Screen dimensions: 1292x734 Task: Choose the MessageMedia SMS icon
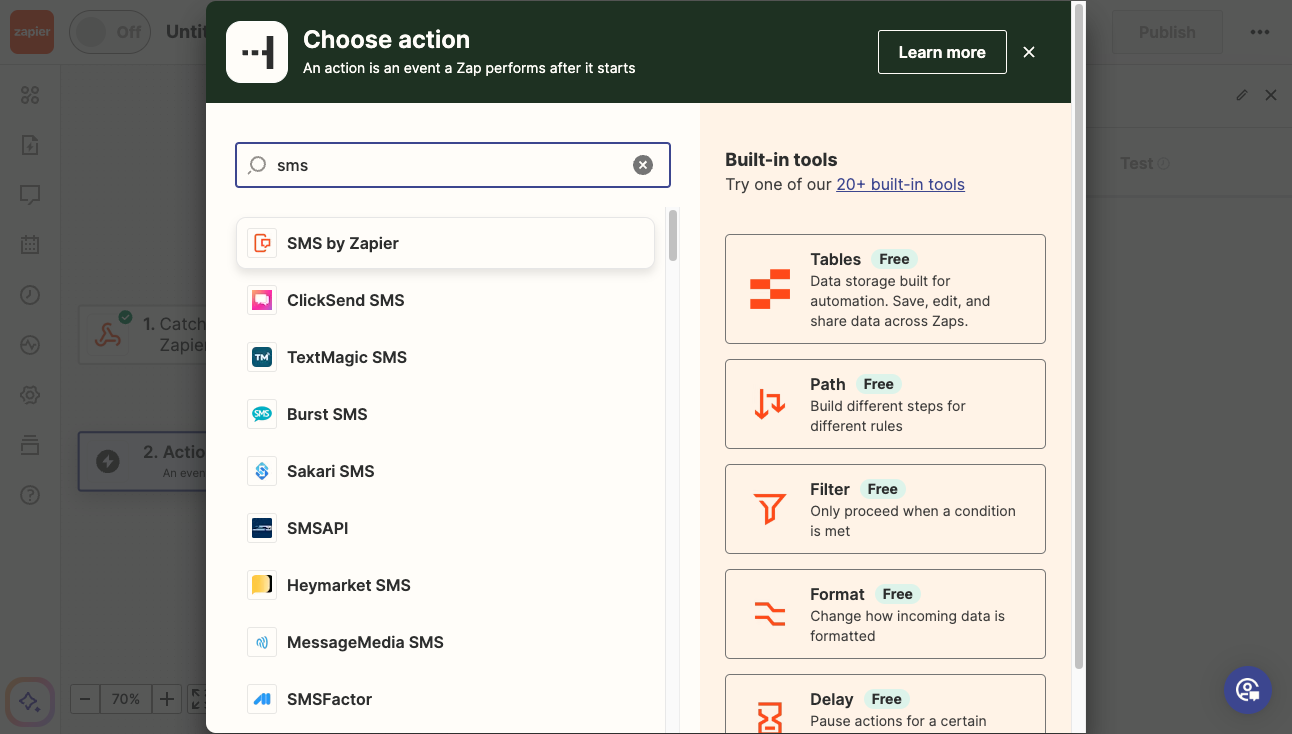(x=262, y=642)
